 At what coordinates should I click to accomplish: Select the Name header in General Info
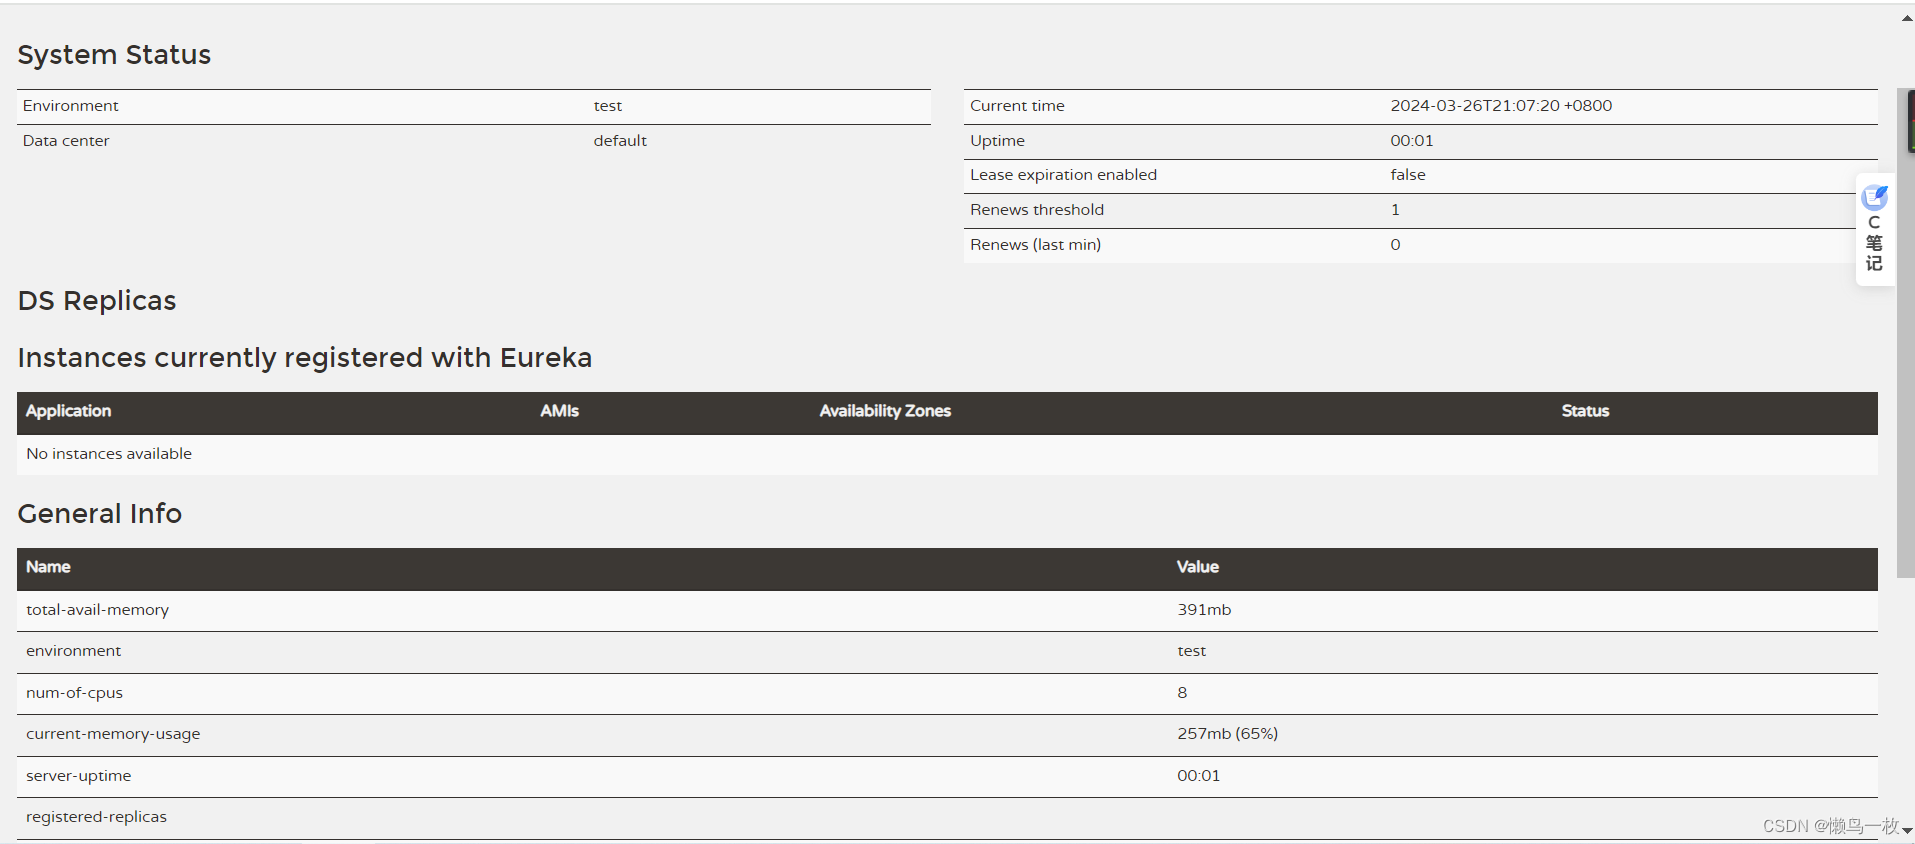(48, 567)
